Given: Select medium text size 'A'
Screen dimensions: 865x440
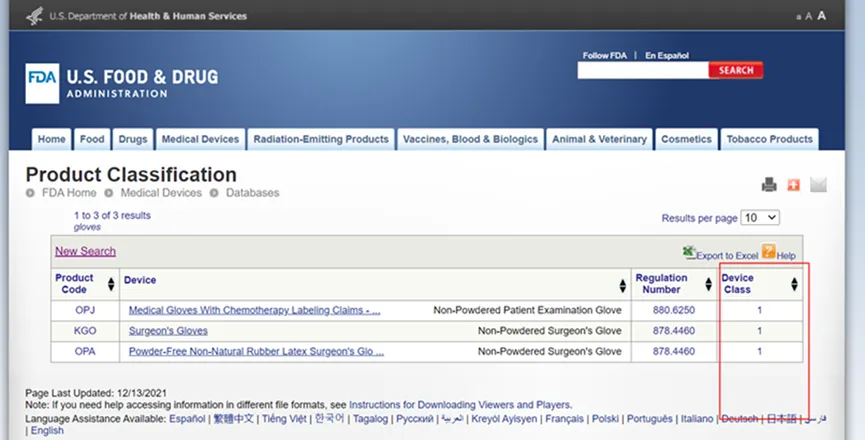Looking at the screenshot, I should point(809,17).
